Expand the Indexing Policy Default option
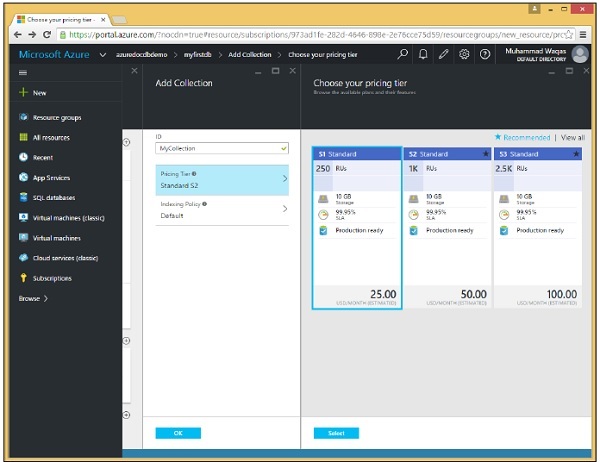The width and height of the screenshot is (600, 462). (x=223, y=209)
